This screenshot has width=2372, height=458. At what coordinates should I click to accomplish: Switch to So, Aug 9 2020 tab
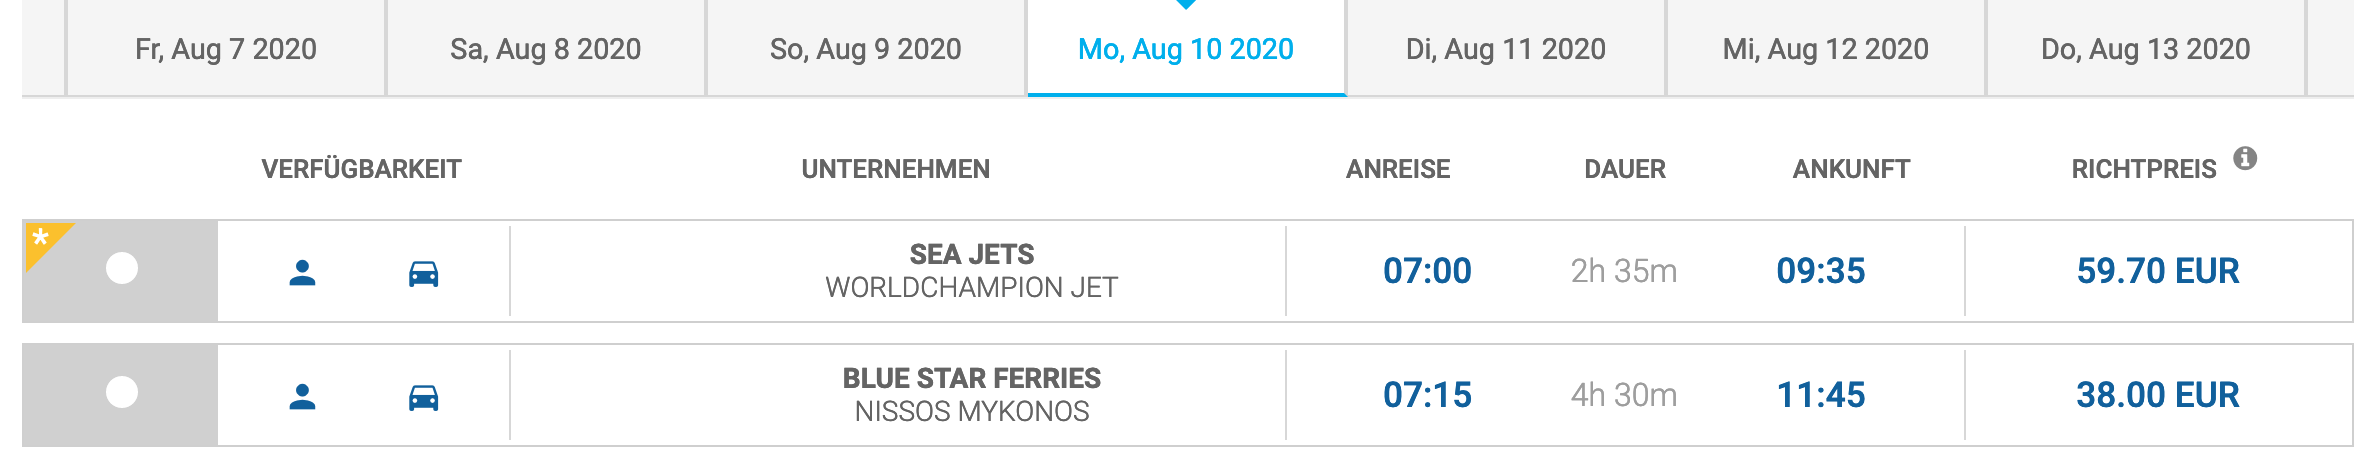(x=866, y=48)
